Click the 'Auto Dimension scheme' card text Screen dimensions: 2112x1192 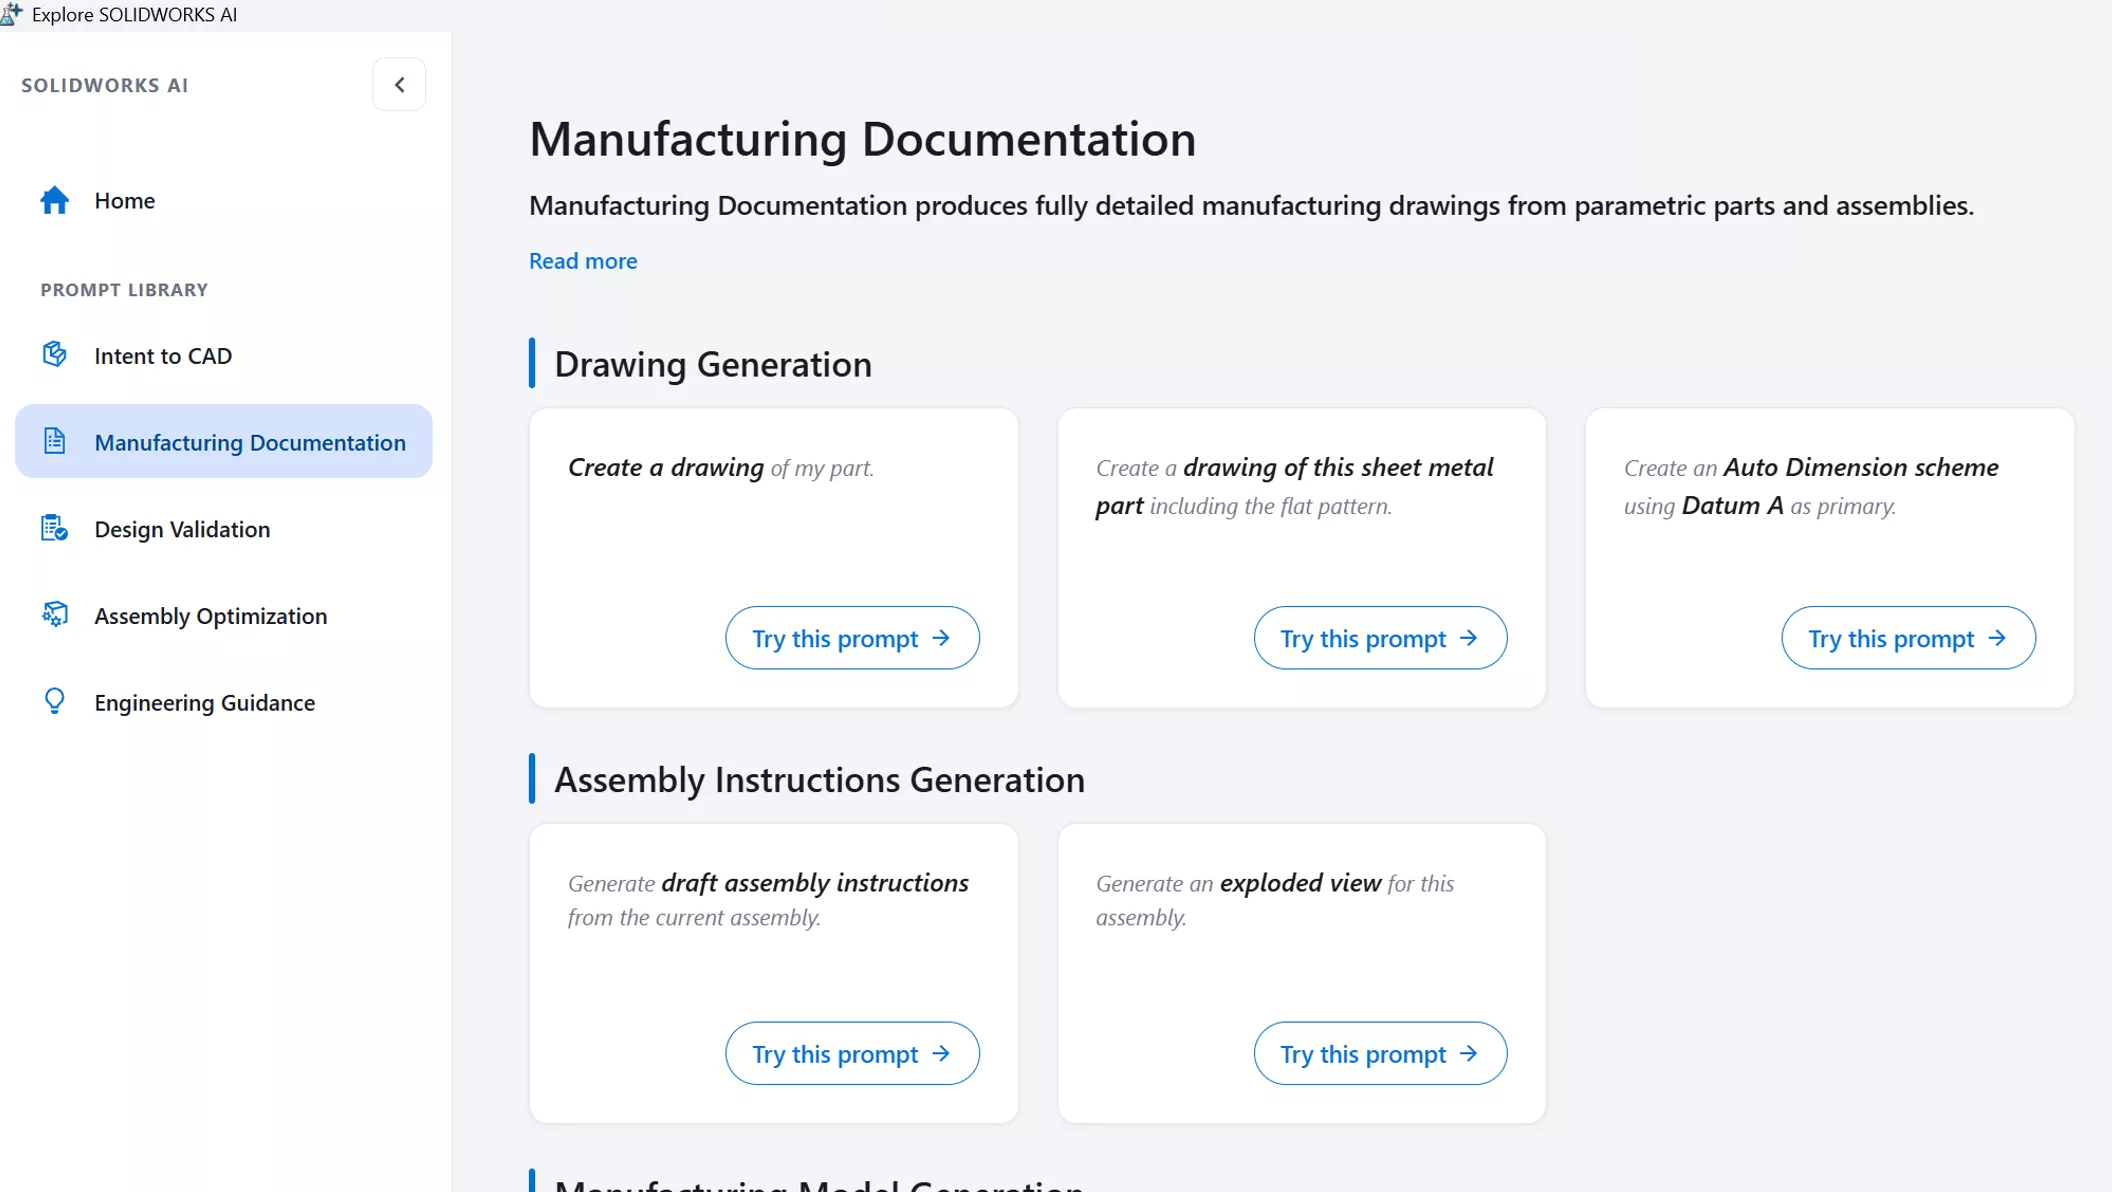(x=1811, y=486)
